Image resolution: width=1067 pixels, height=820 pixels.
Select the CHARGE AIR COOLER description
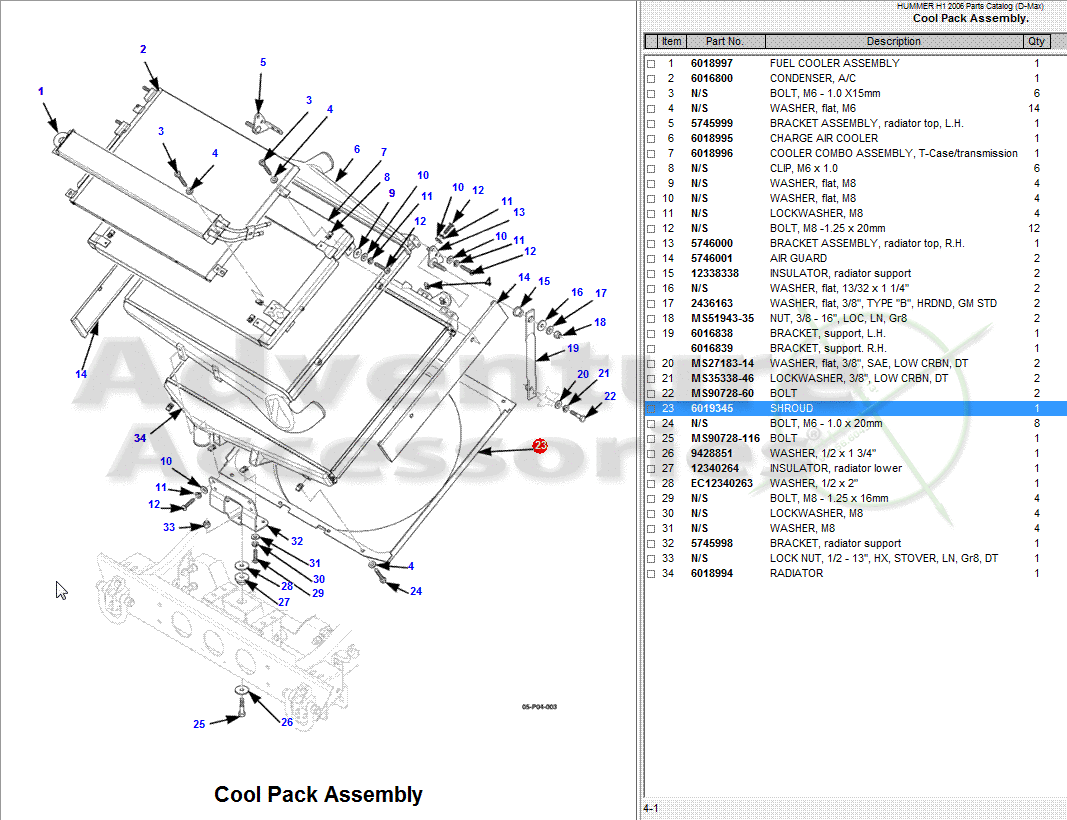pyautogui.click(x=823, y=139)
